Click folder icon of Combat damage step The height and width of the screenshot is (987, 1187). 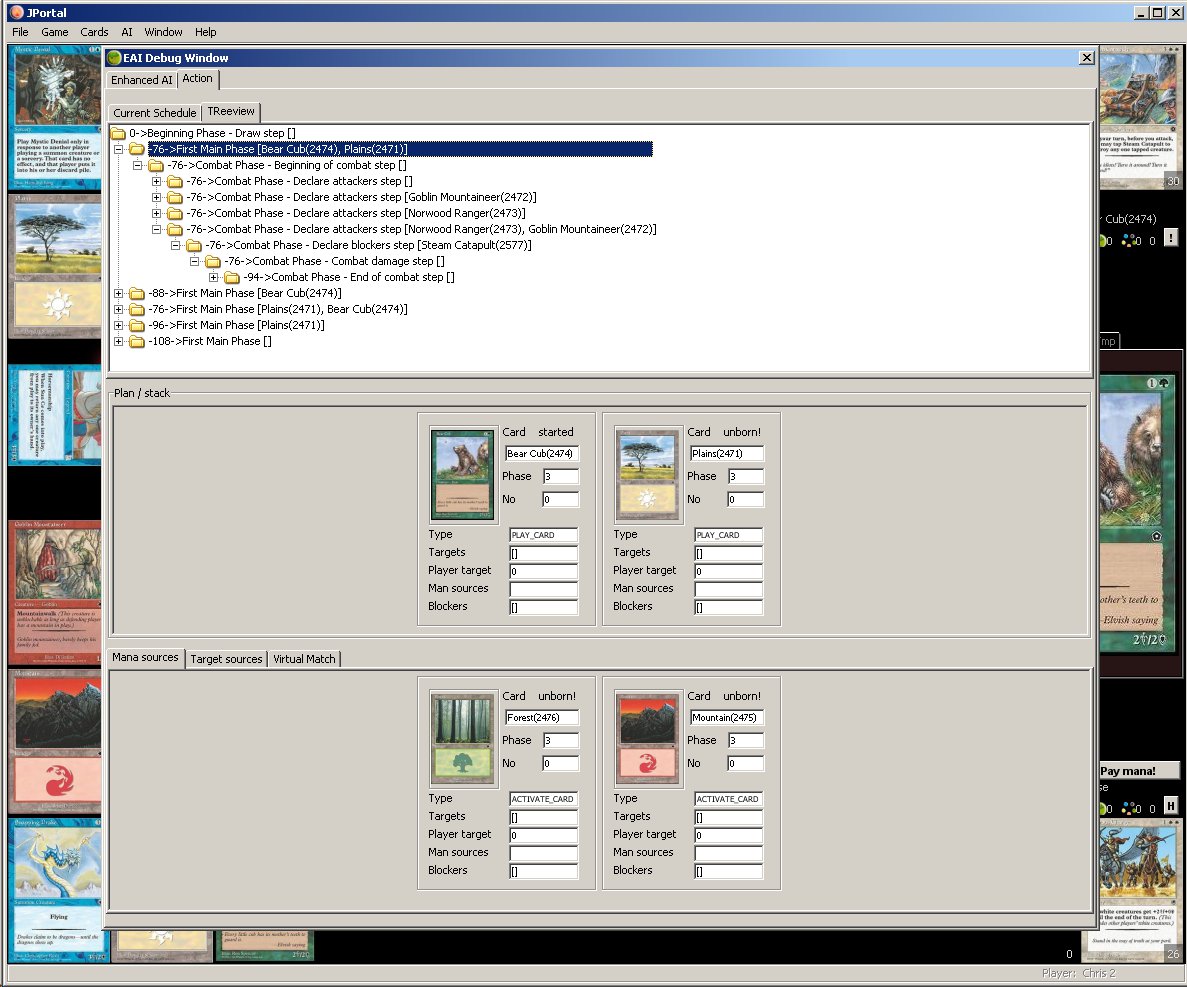point(213,261)
